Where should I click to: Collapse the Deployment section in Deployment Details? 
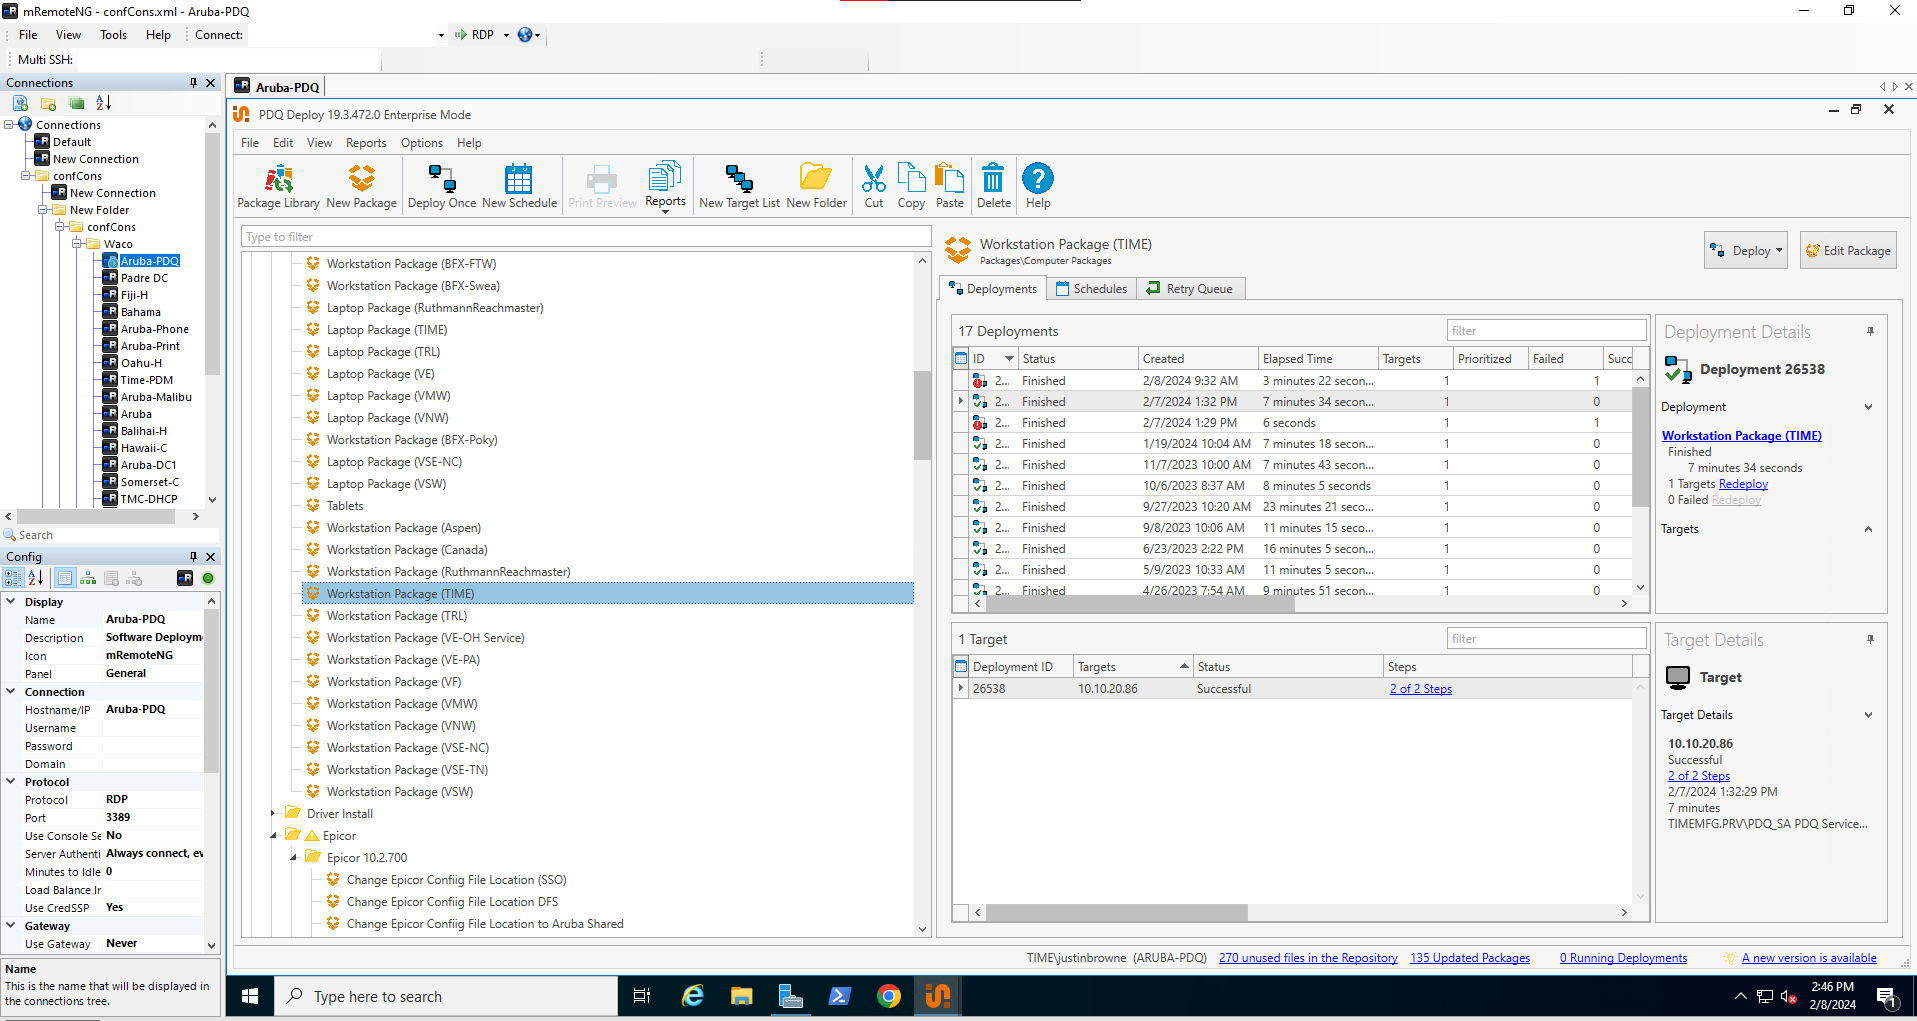pyautogui.click(x=1868, y=407)
